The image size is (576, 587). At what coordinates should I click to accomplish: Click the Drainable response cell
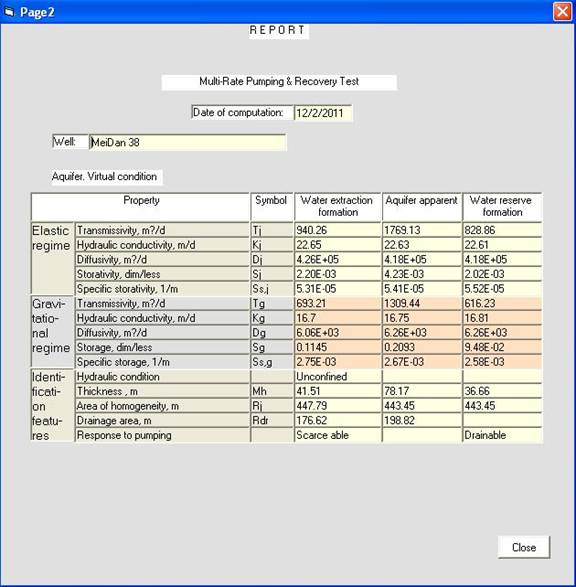pyautogui.click(x=502, y=435)
